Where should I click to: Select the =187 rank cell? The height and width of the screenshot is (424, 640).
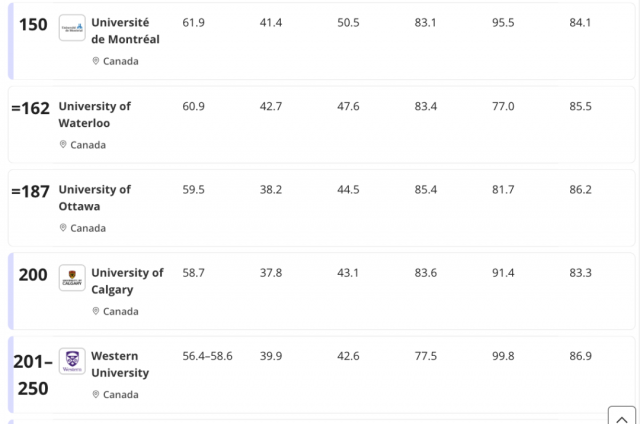30,191
